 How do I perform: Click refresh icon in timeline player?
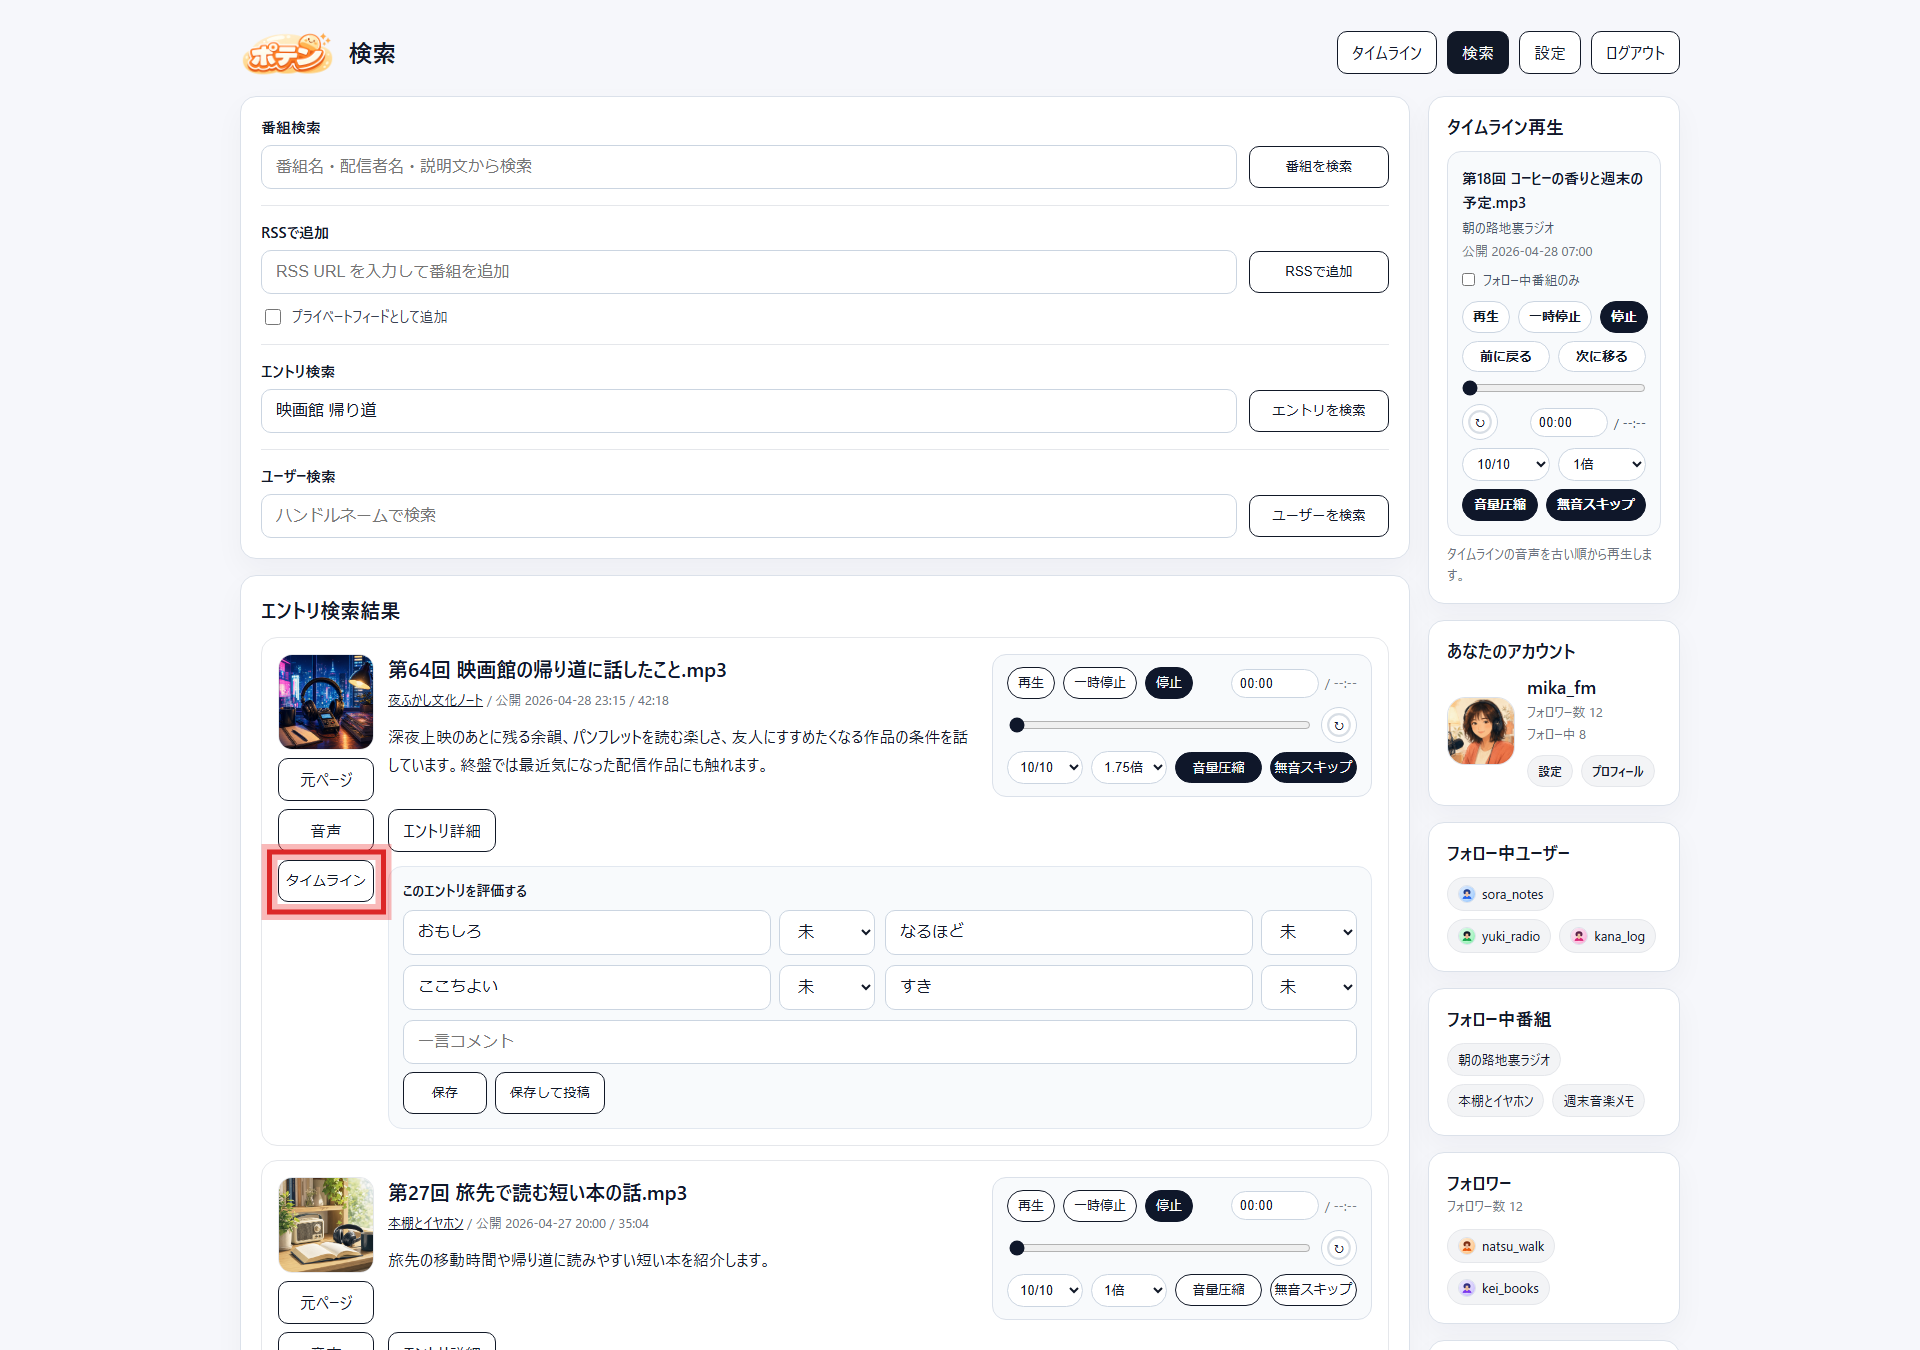(x=1480, y=423)
